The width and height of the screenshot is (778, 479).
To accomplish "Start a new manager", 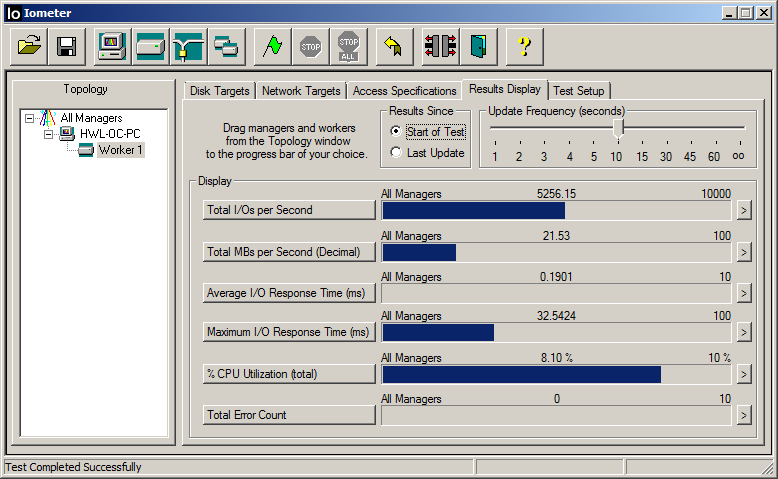I will tap(113, 47).
